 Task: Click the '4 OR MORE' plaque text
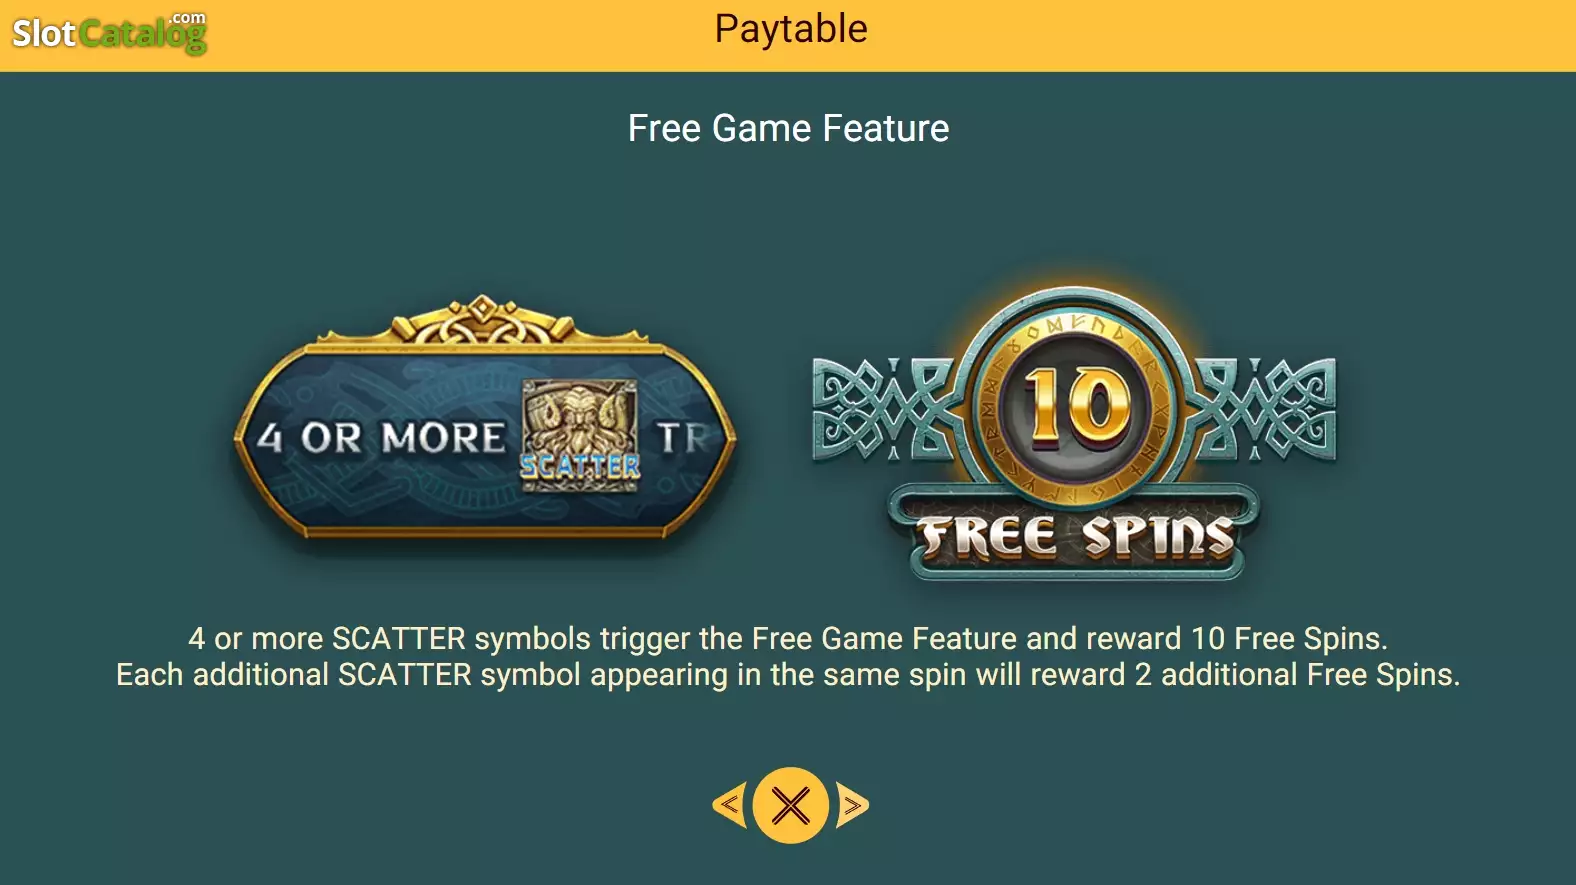click(x=381, y=438)
